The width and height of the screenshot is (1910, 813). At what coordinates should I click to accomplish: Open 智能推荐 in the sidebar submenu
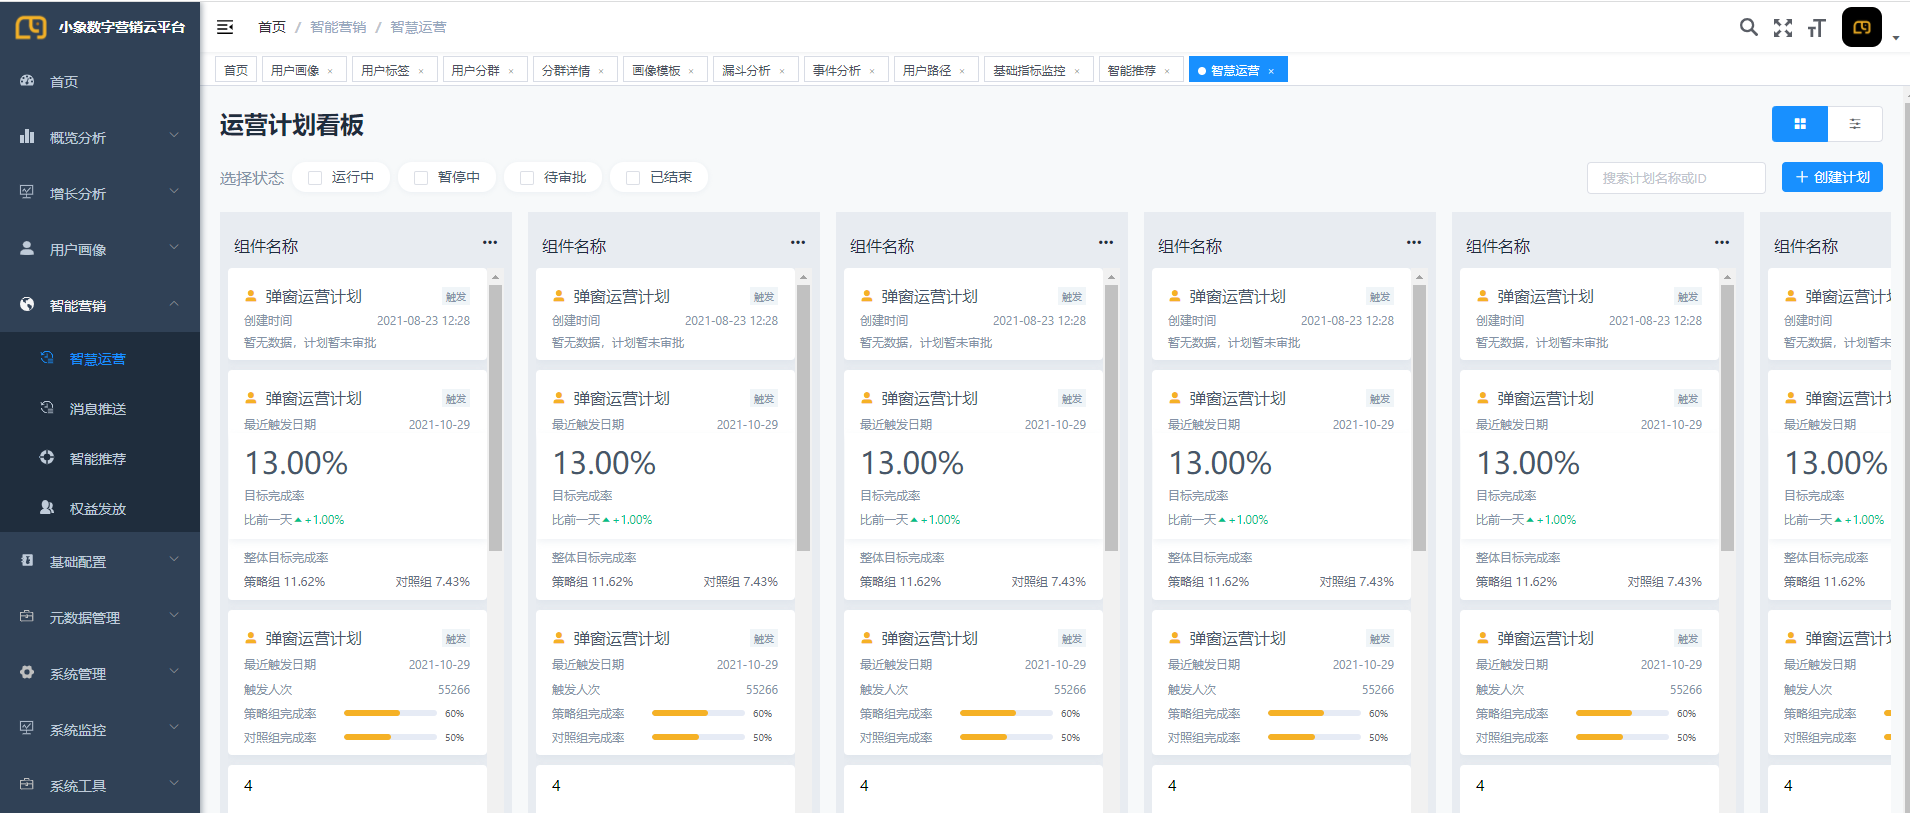tap(98, 459)
